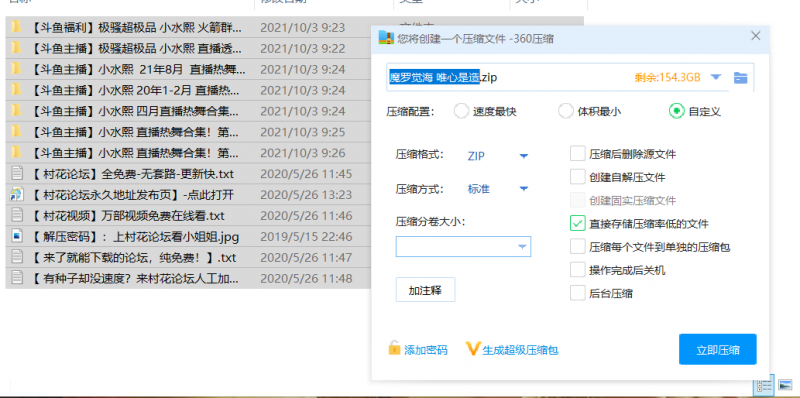800x398 pixels.
Task: Click the 立即压缩 button
Action: tap(717, 350)
